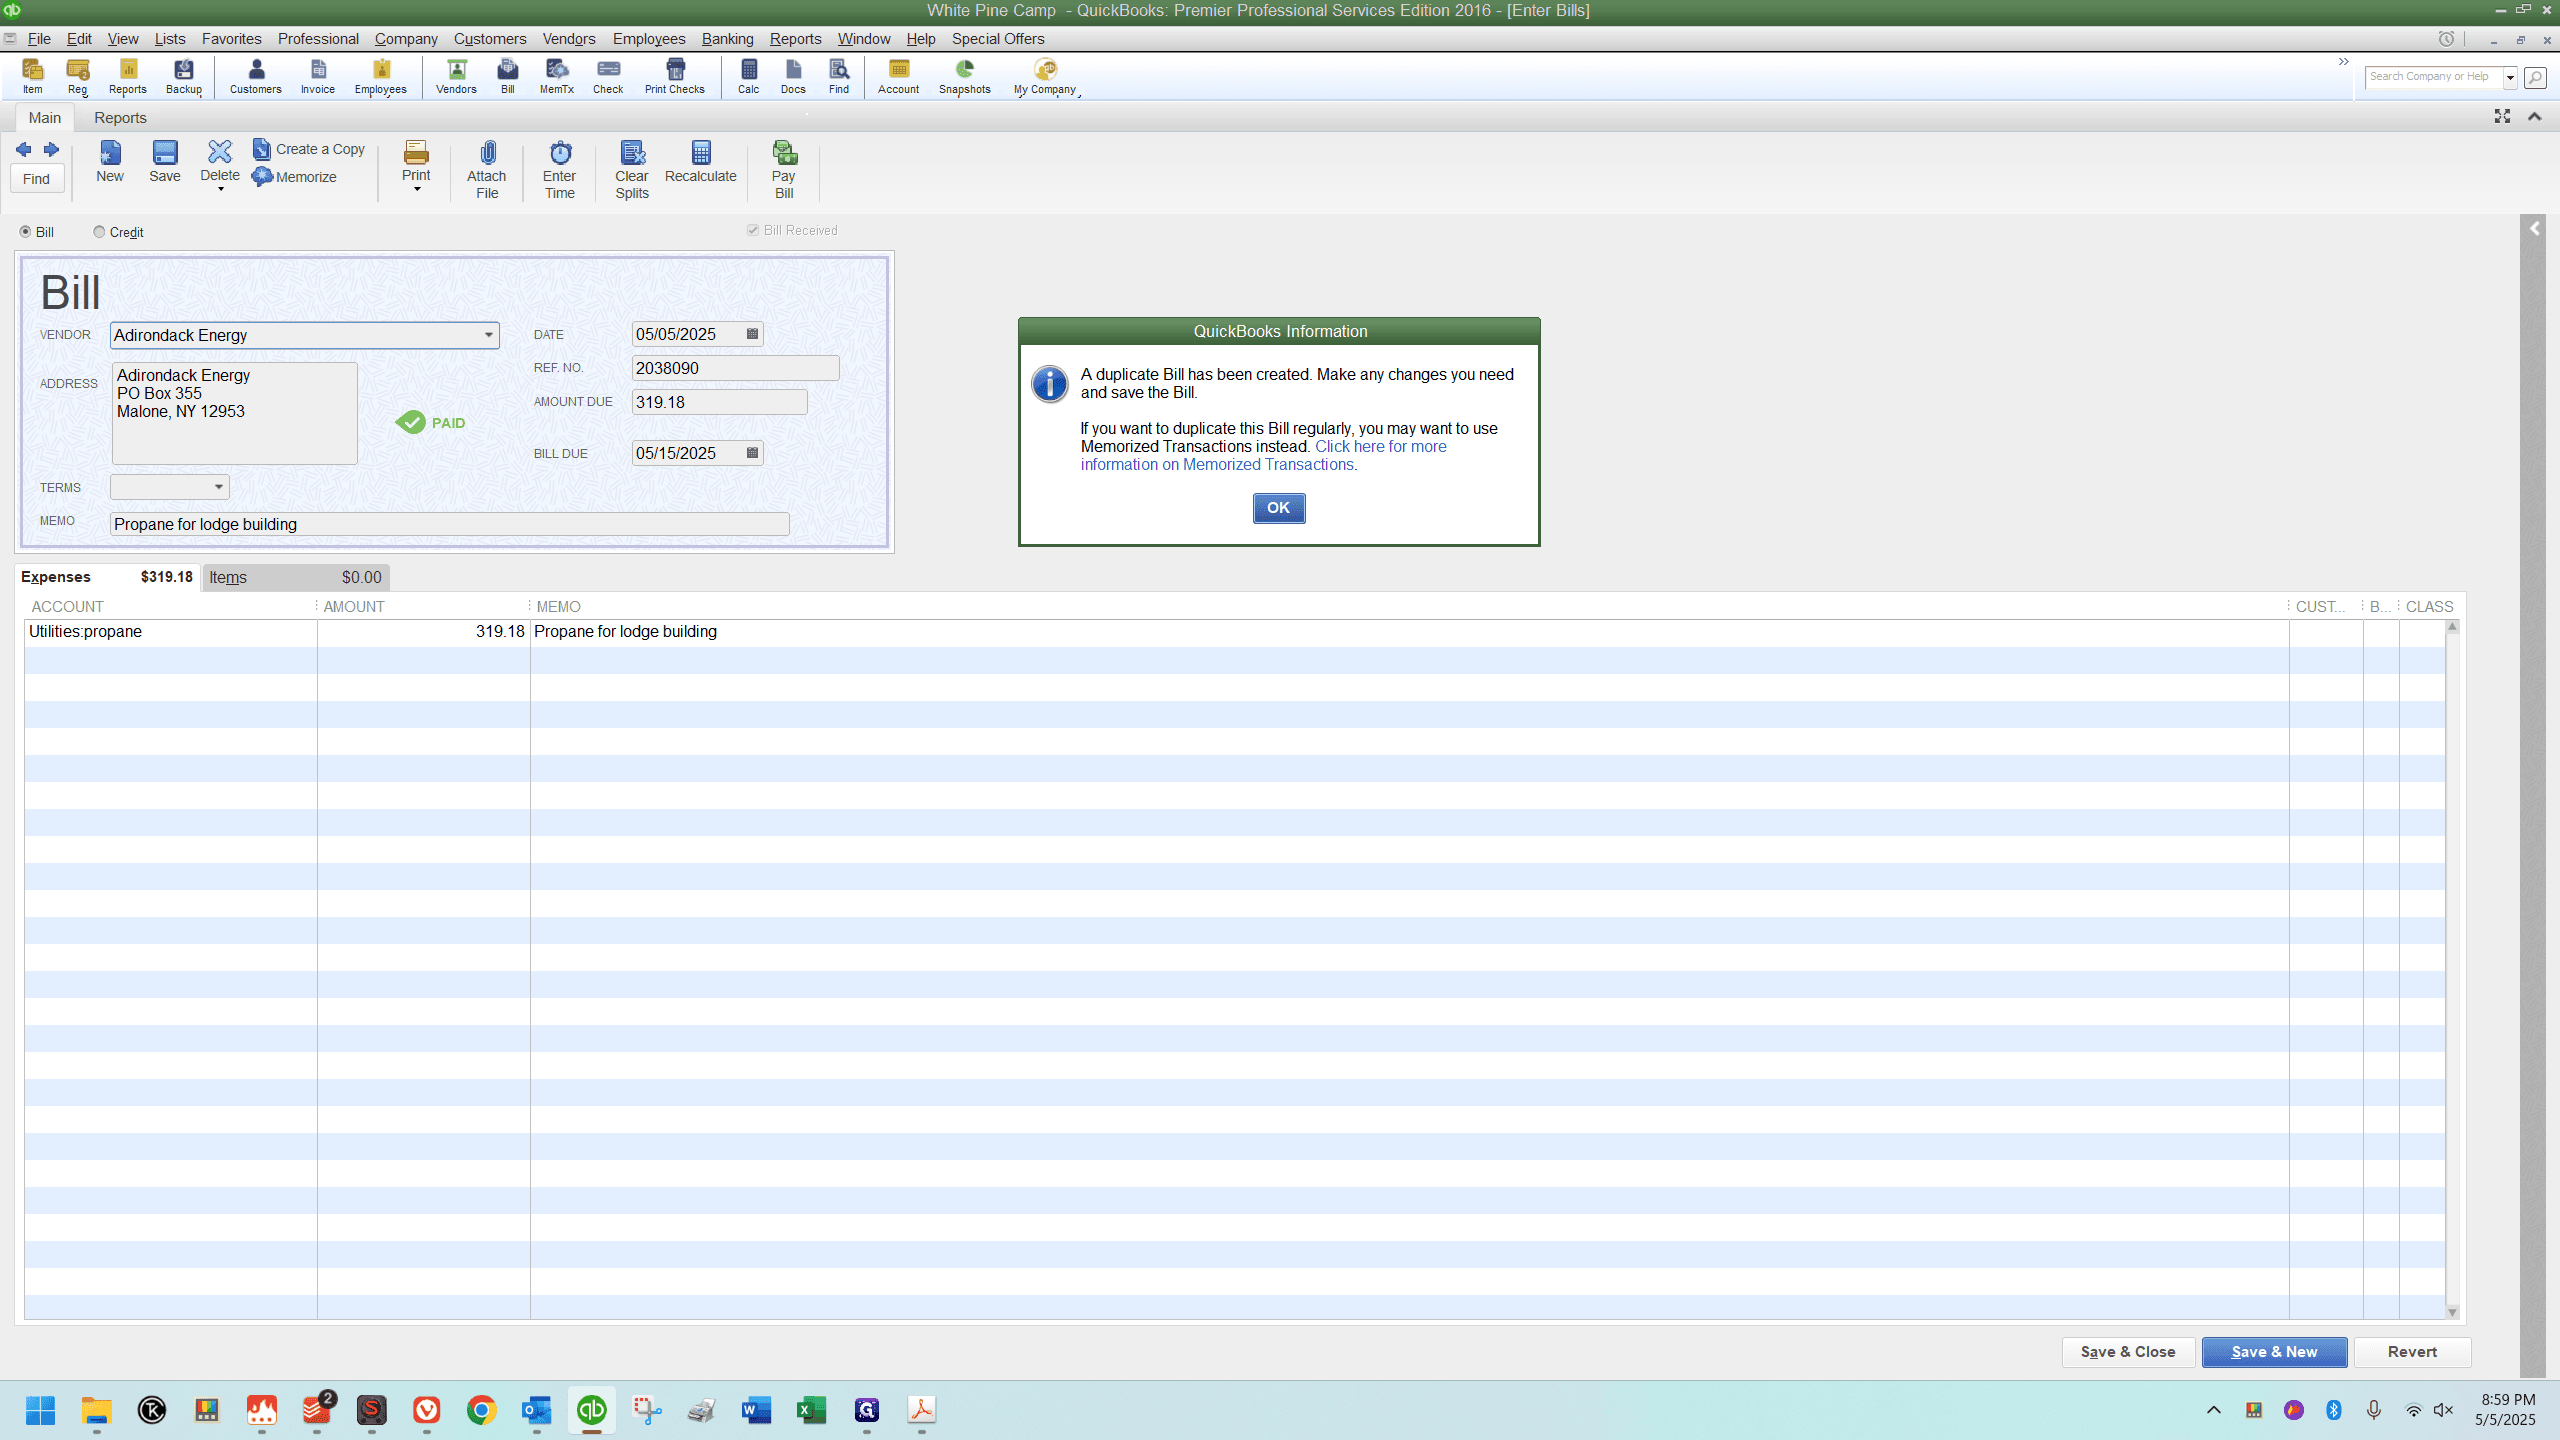Collapse the ribbon with the up chevron

(2535, 117)
